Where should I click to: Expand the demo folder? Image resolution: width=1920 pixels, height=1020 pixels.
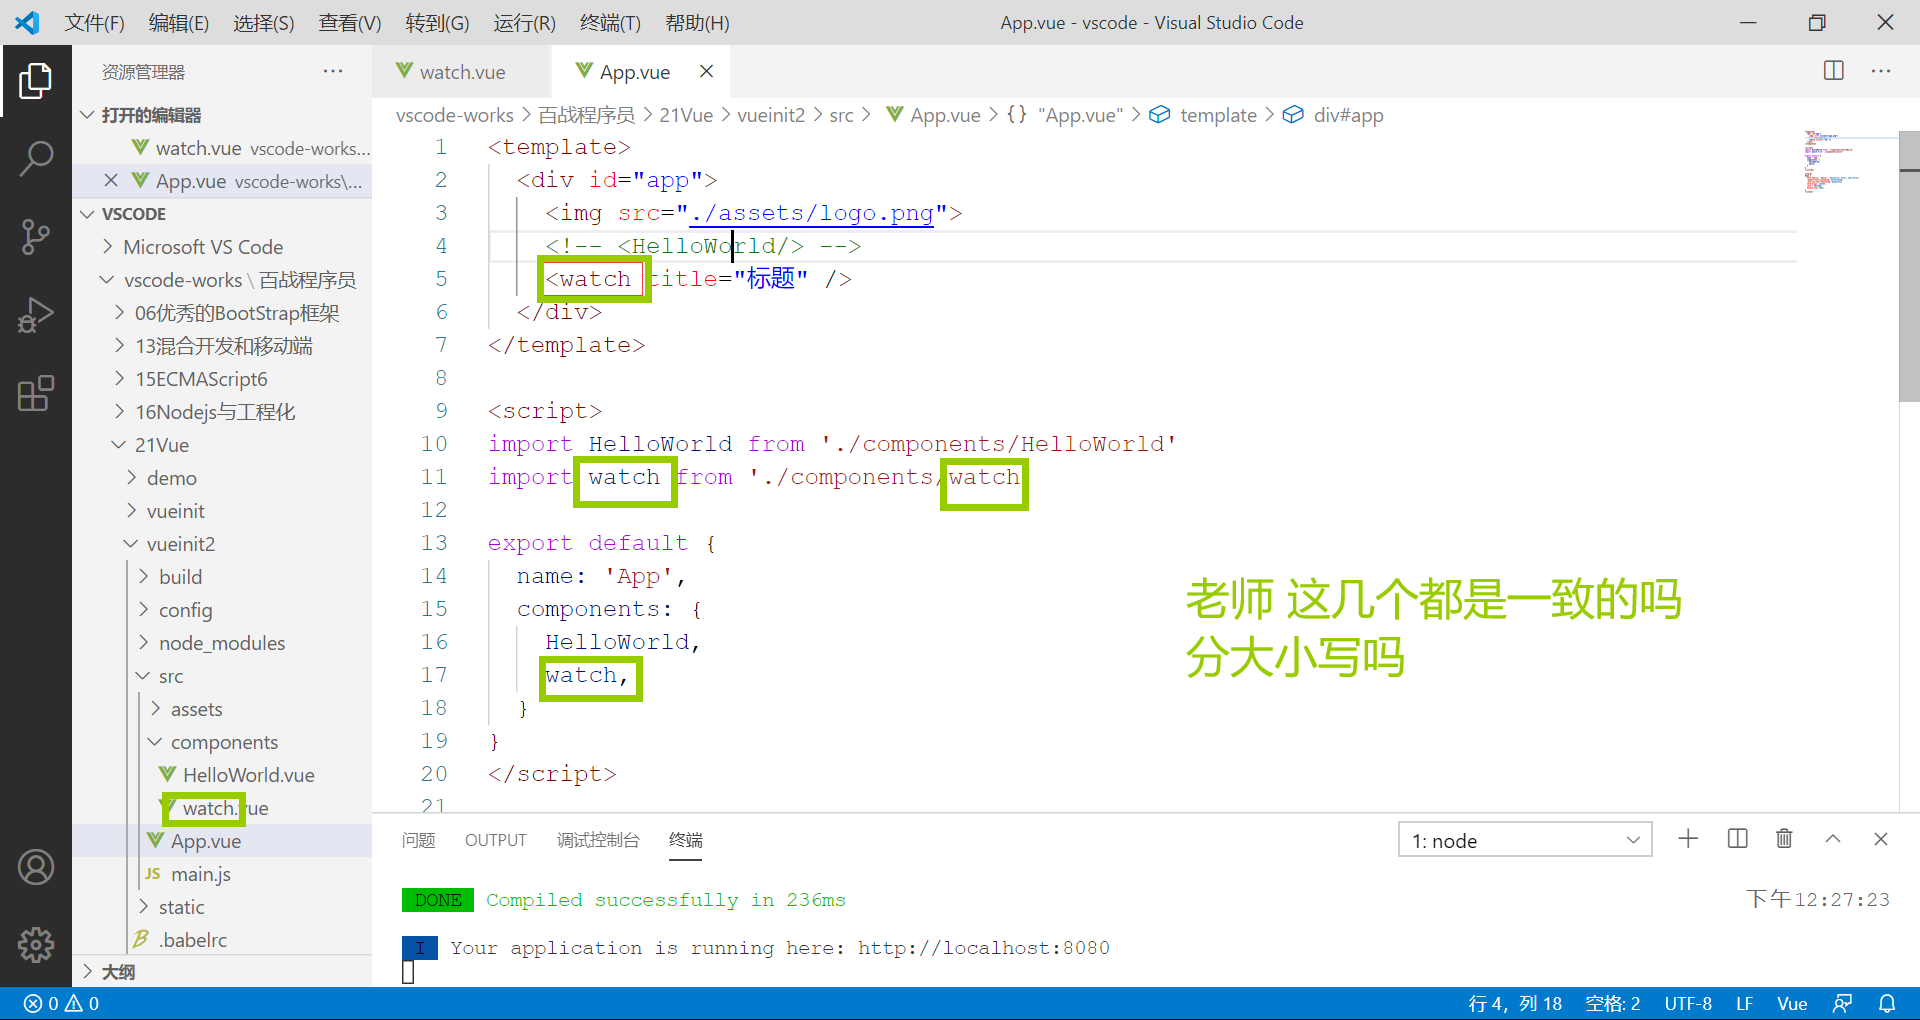pyautogui.click(x=171, y=478)
